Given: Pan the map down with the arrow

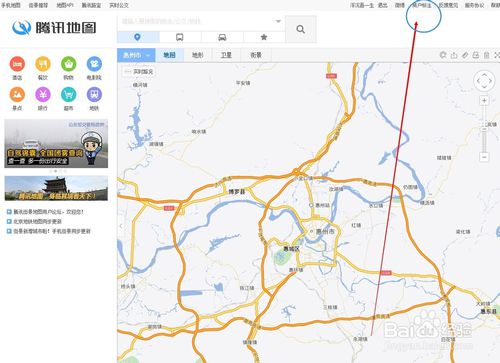Looking at the screenshot, I should [484, 87].
